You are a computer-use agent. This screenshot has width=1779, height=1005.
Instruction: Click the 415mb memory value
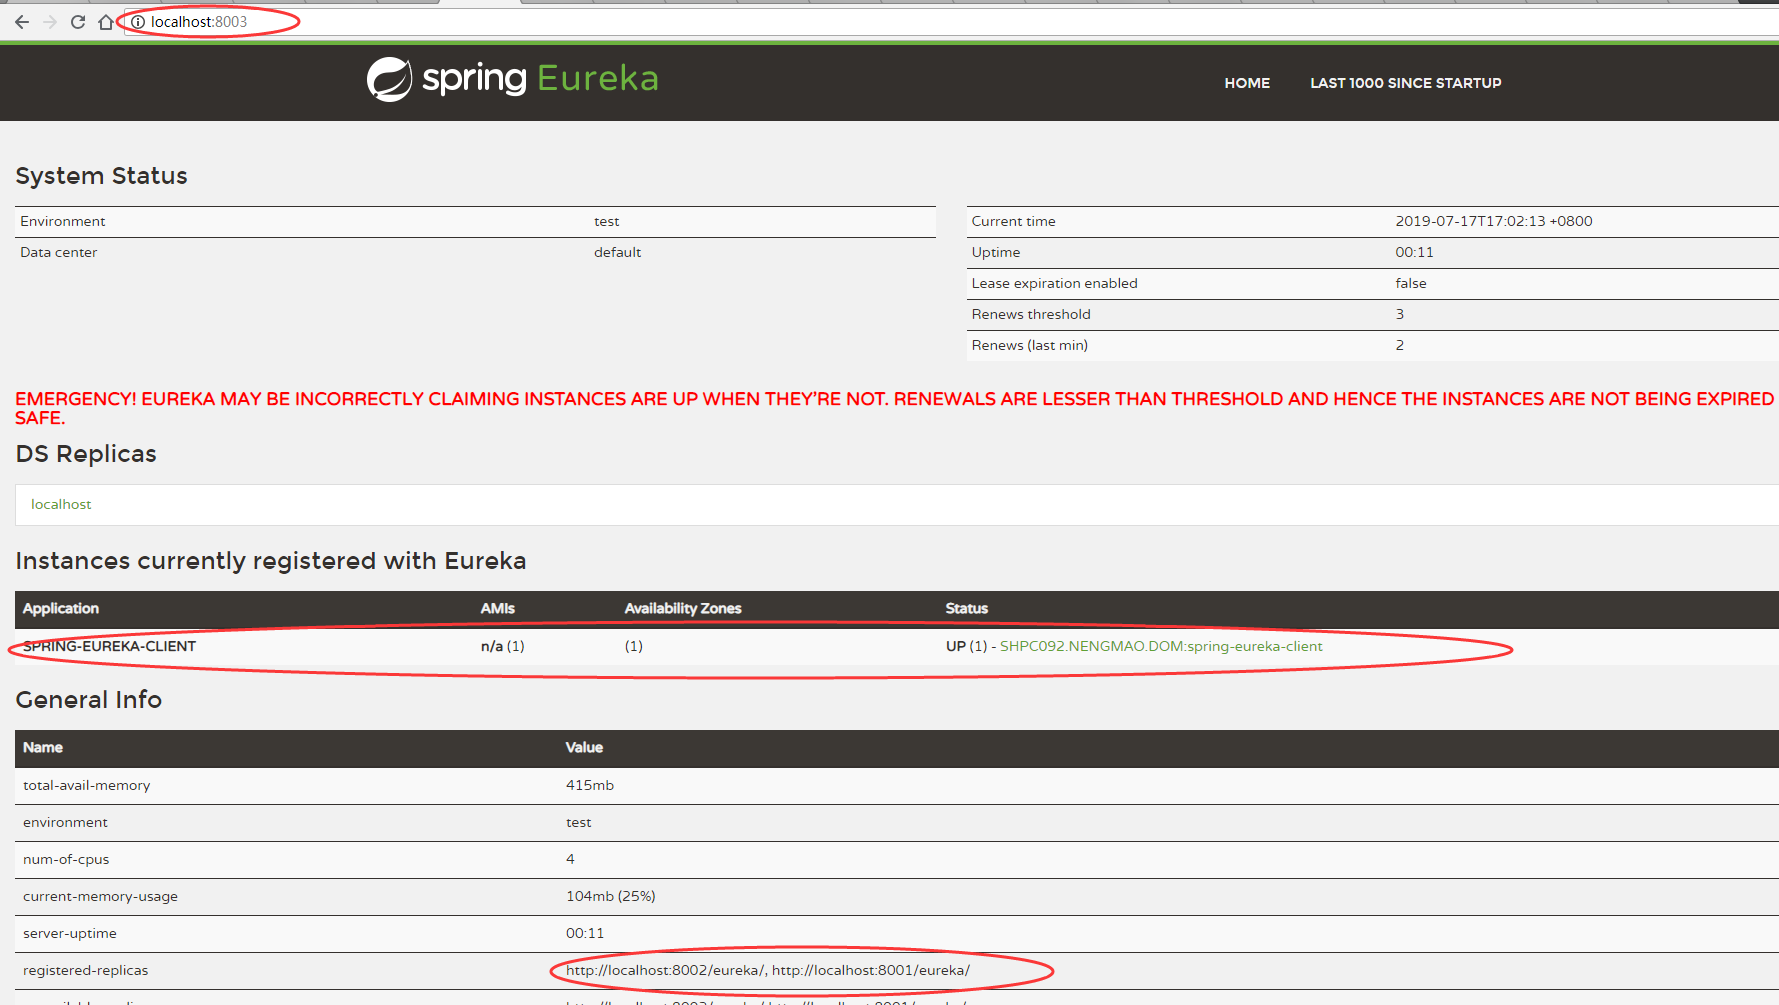coord(590,786)
